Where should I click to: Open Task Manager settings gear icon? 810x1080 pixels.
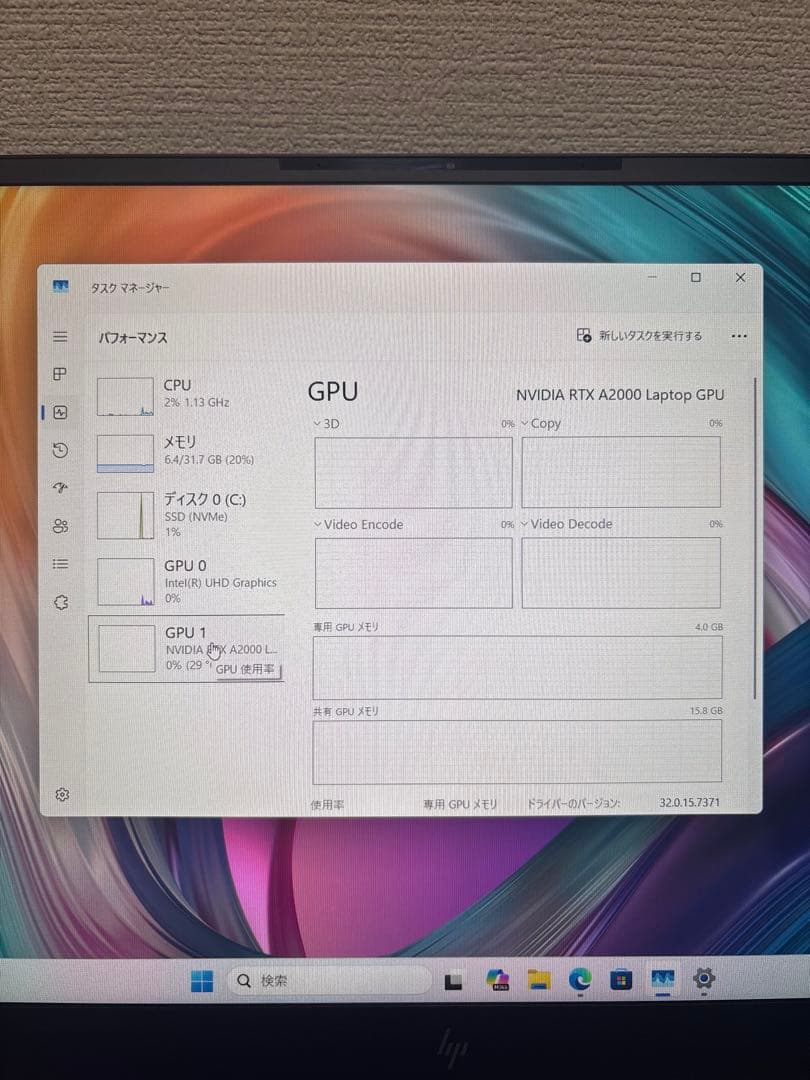[x=62, y=795]
